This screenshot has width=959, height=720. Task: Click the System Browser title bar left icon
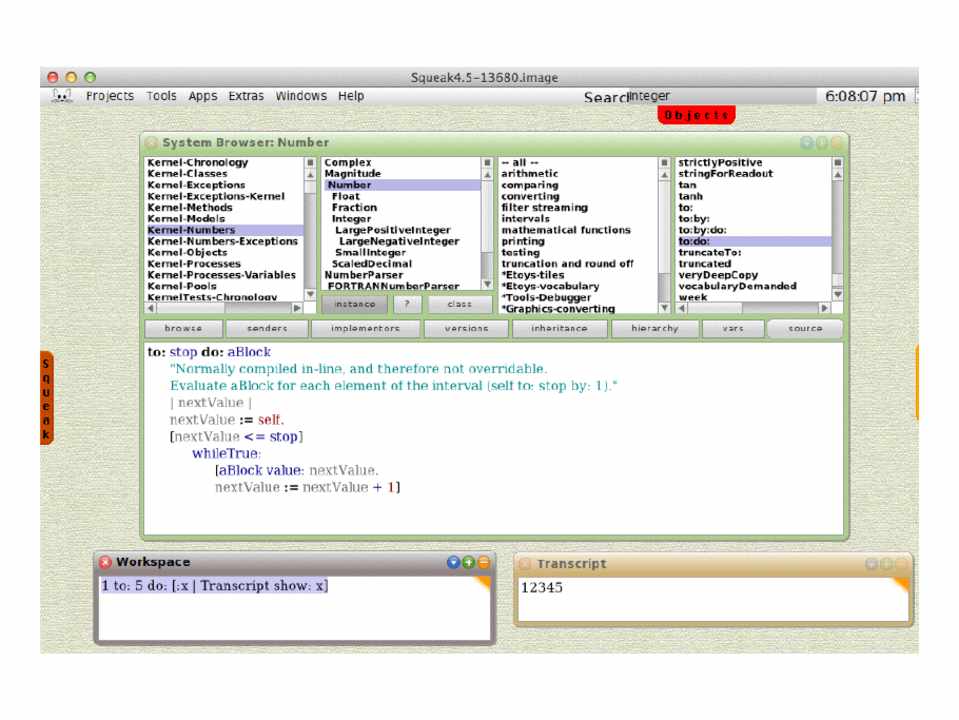coord(152,143)
